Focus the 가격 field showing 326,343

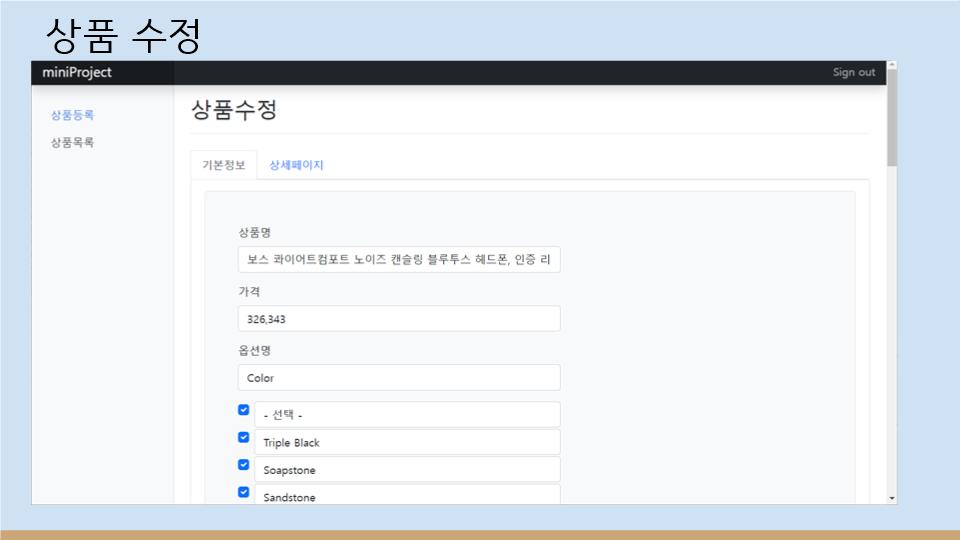coord(399,318)
